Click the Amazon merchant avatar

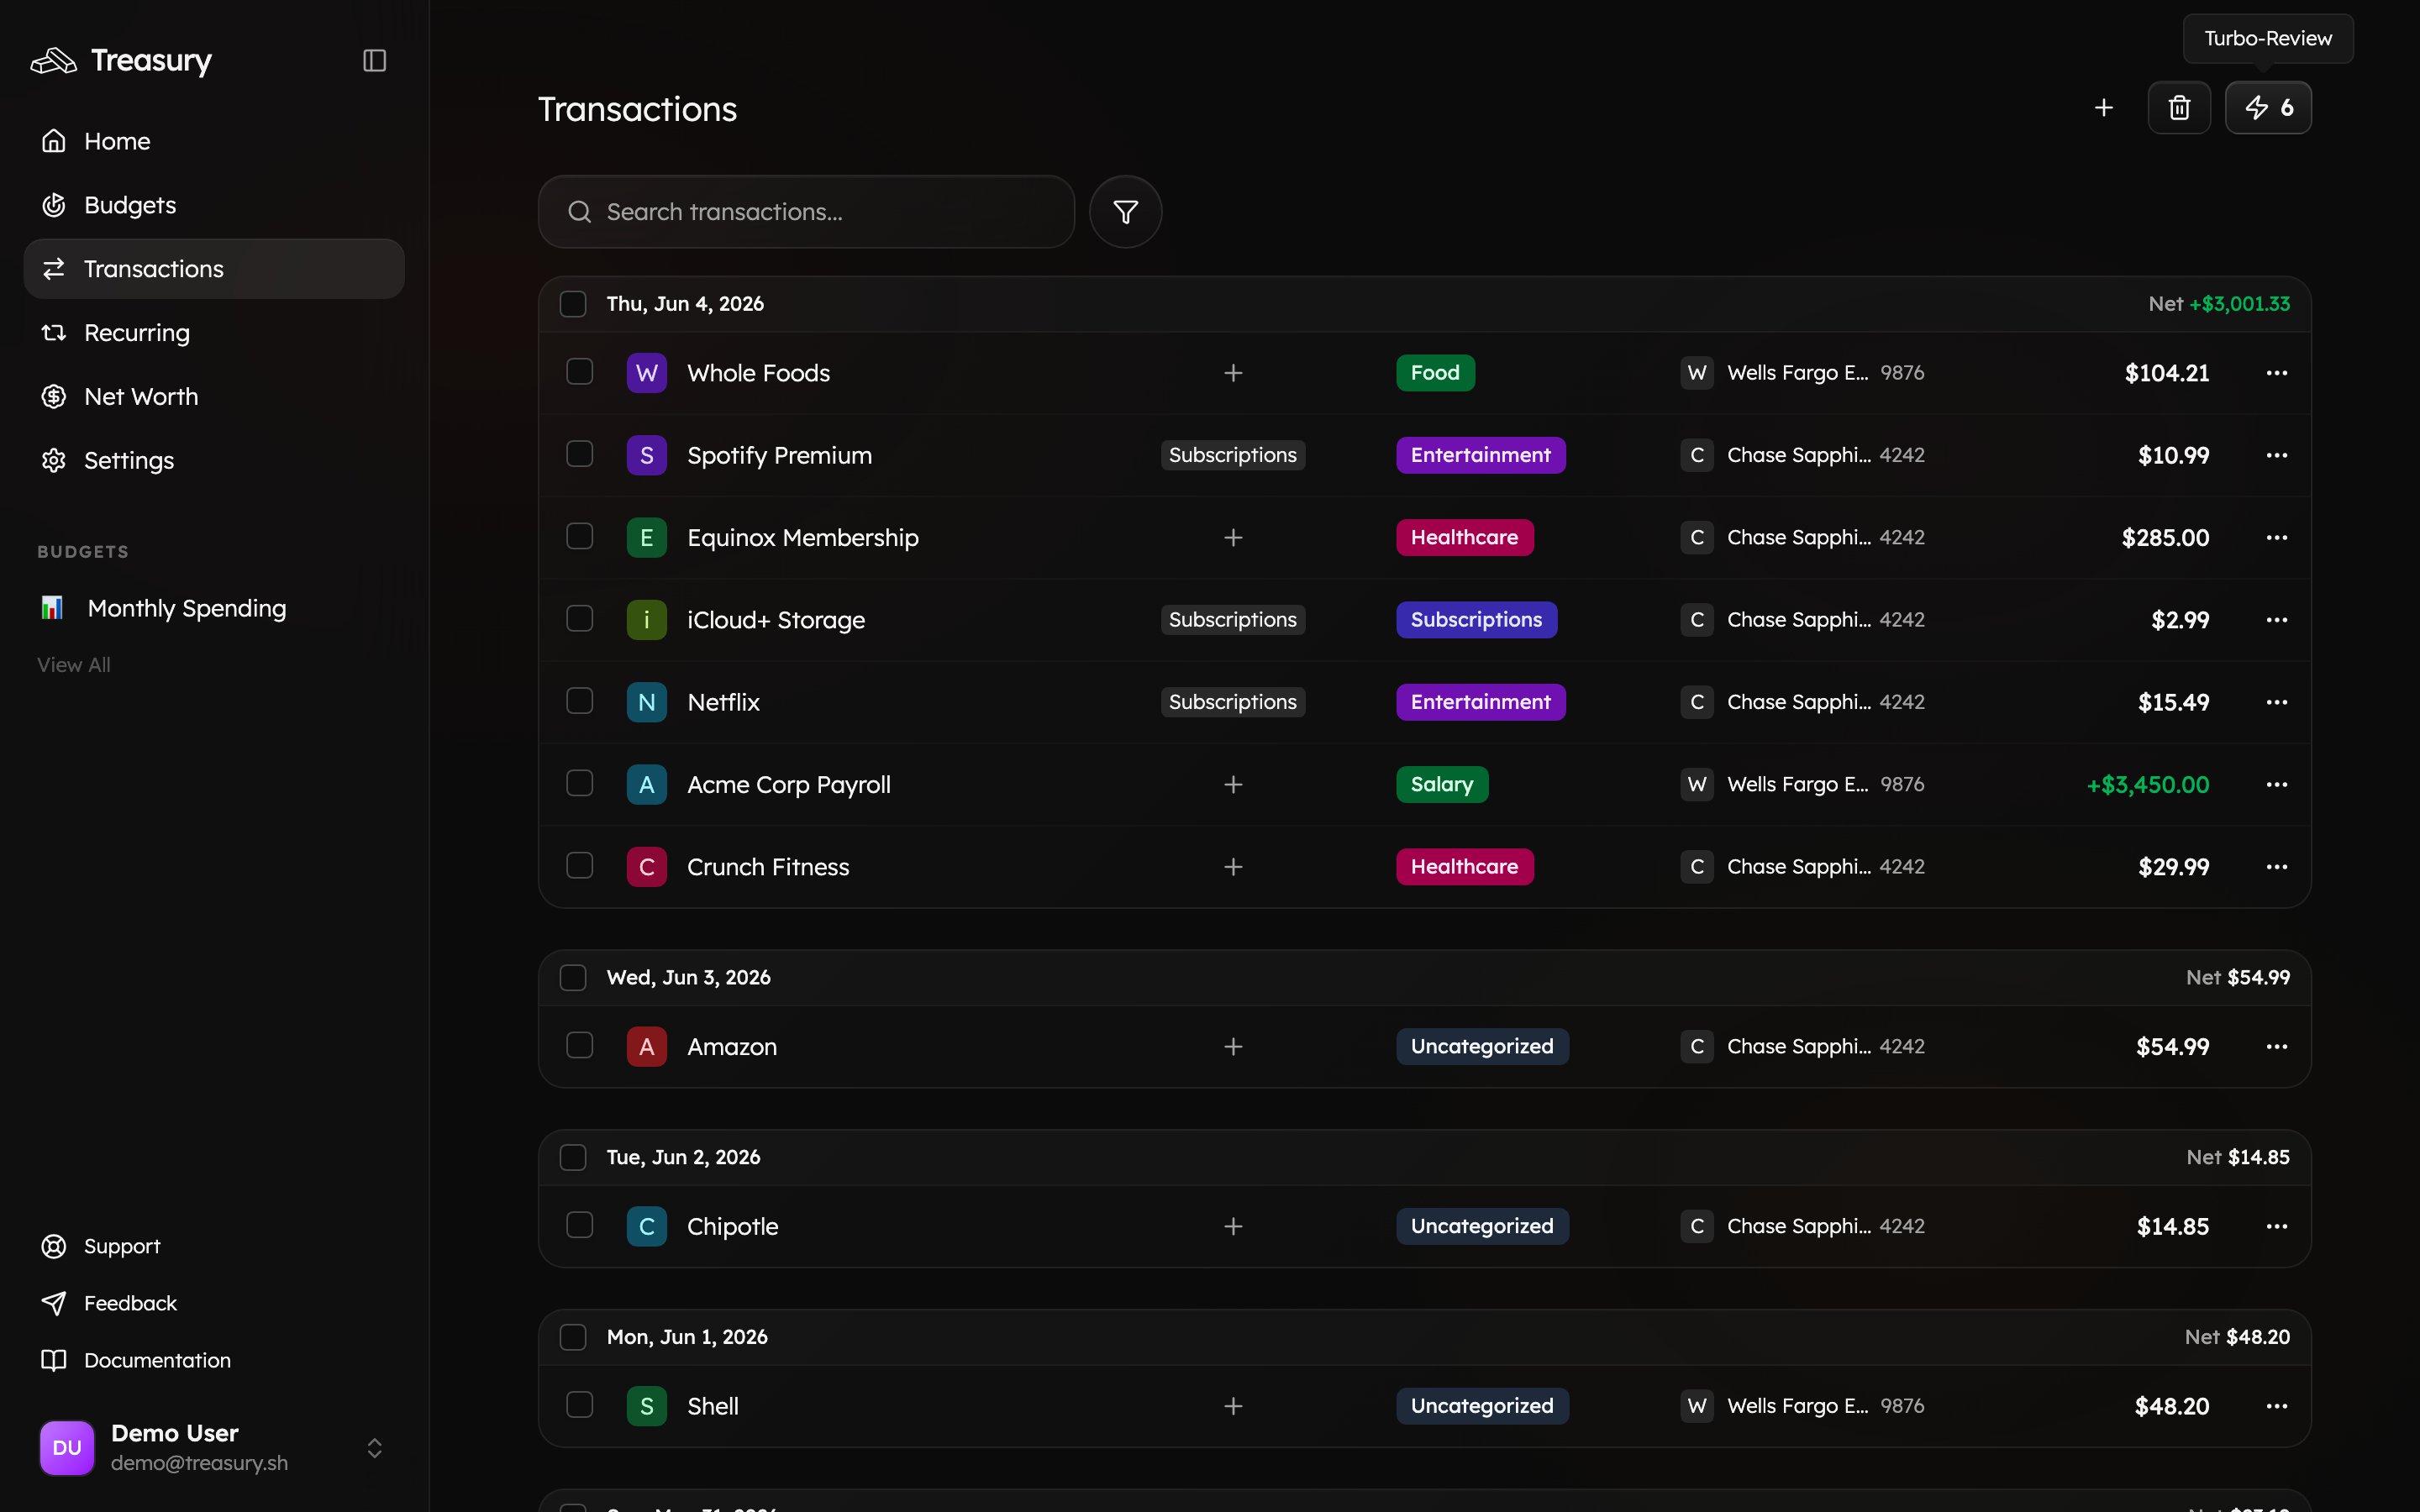click(x=646, y=1047)
